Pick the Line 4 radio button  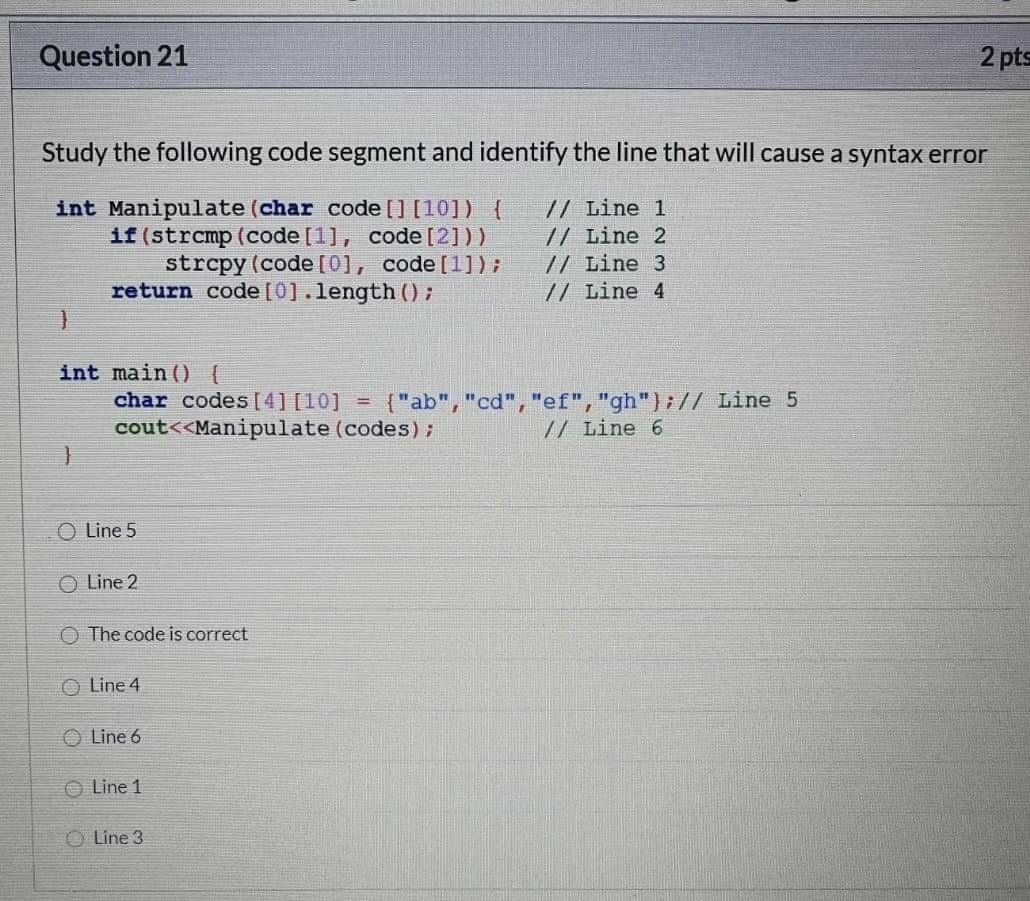tap(71, 687)
